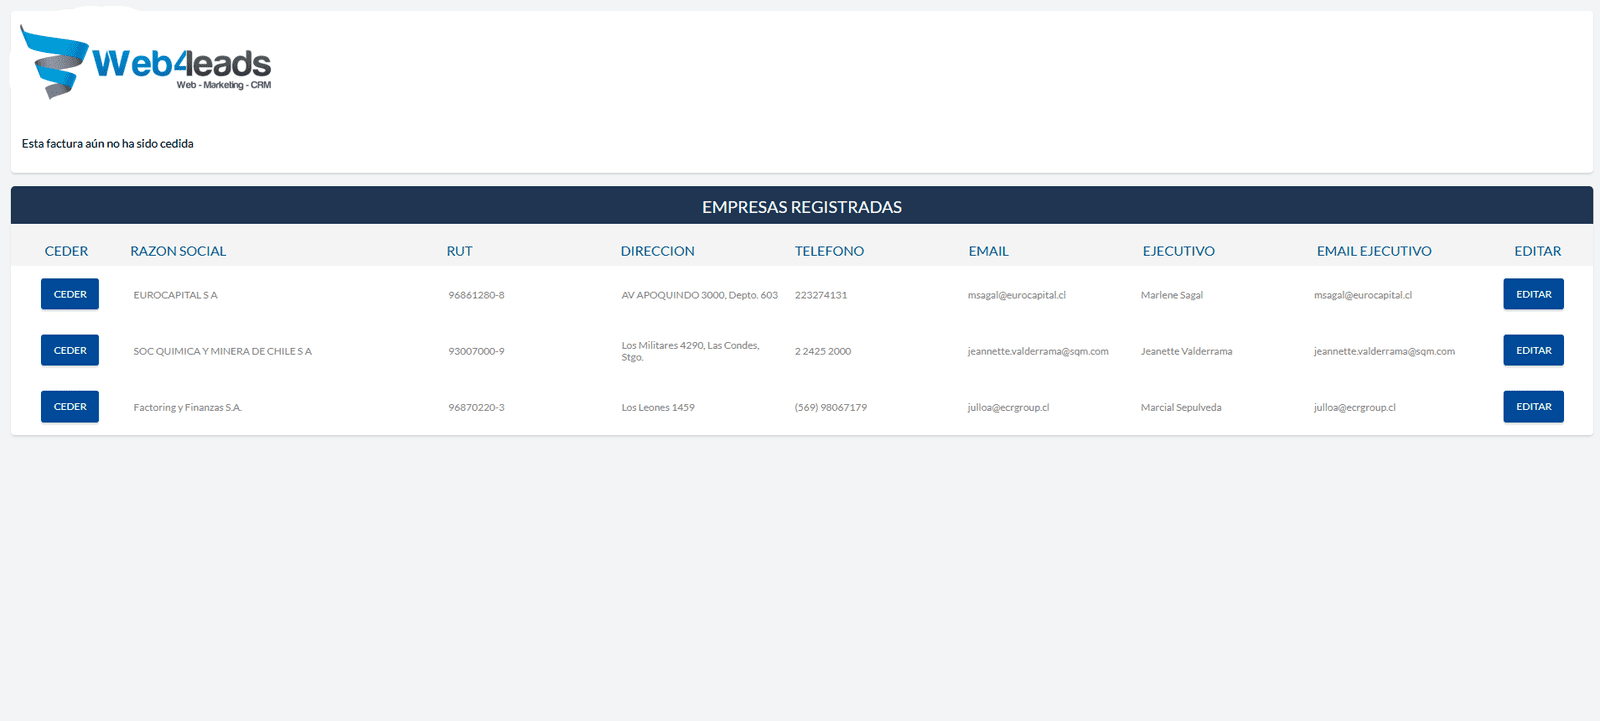This screenshot has height=721, width=1600.
Task: Edit the Factoring y Finanzas S.A. row
Action: 1533,406
